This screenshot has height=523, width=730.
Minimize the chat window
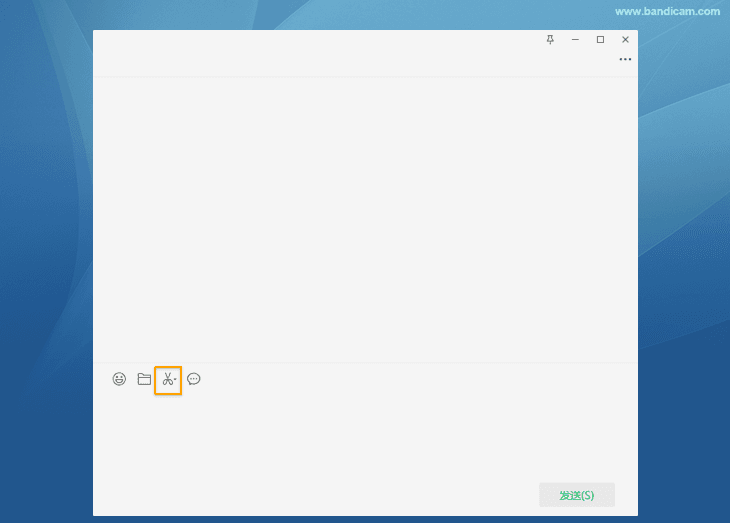pos(575,39)
